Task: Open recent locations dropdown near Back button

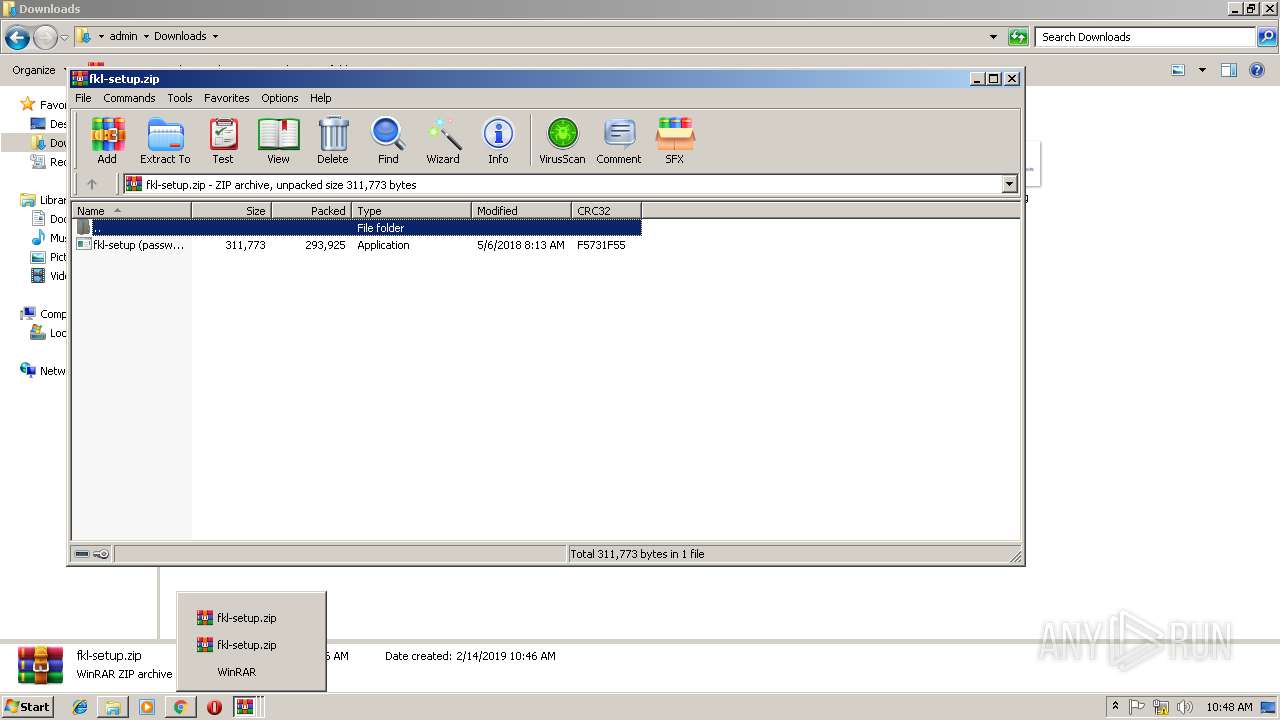Action: [64, 38]
